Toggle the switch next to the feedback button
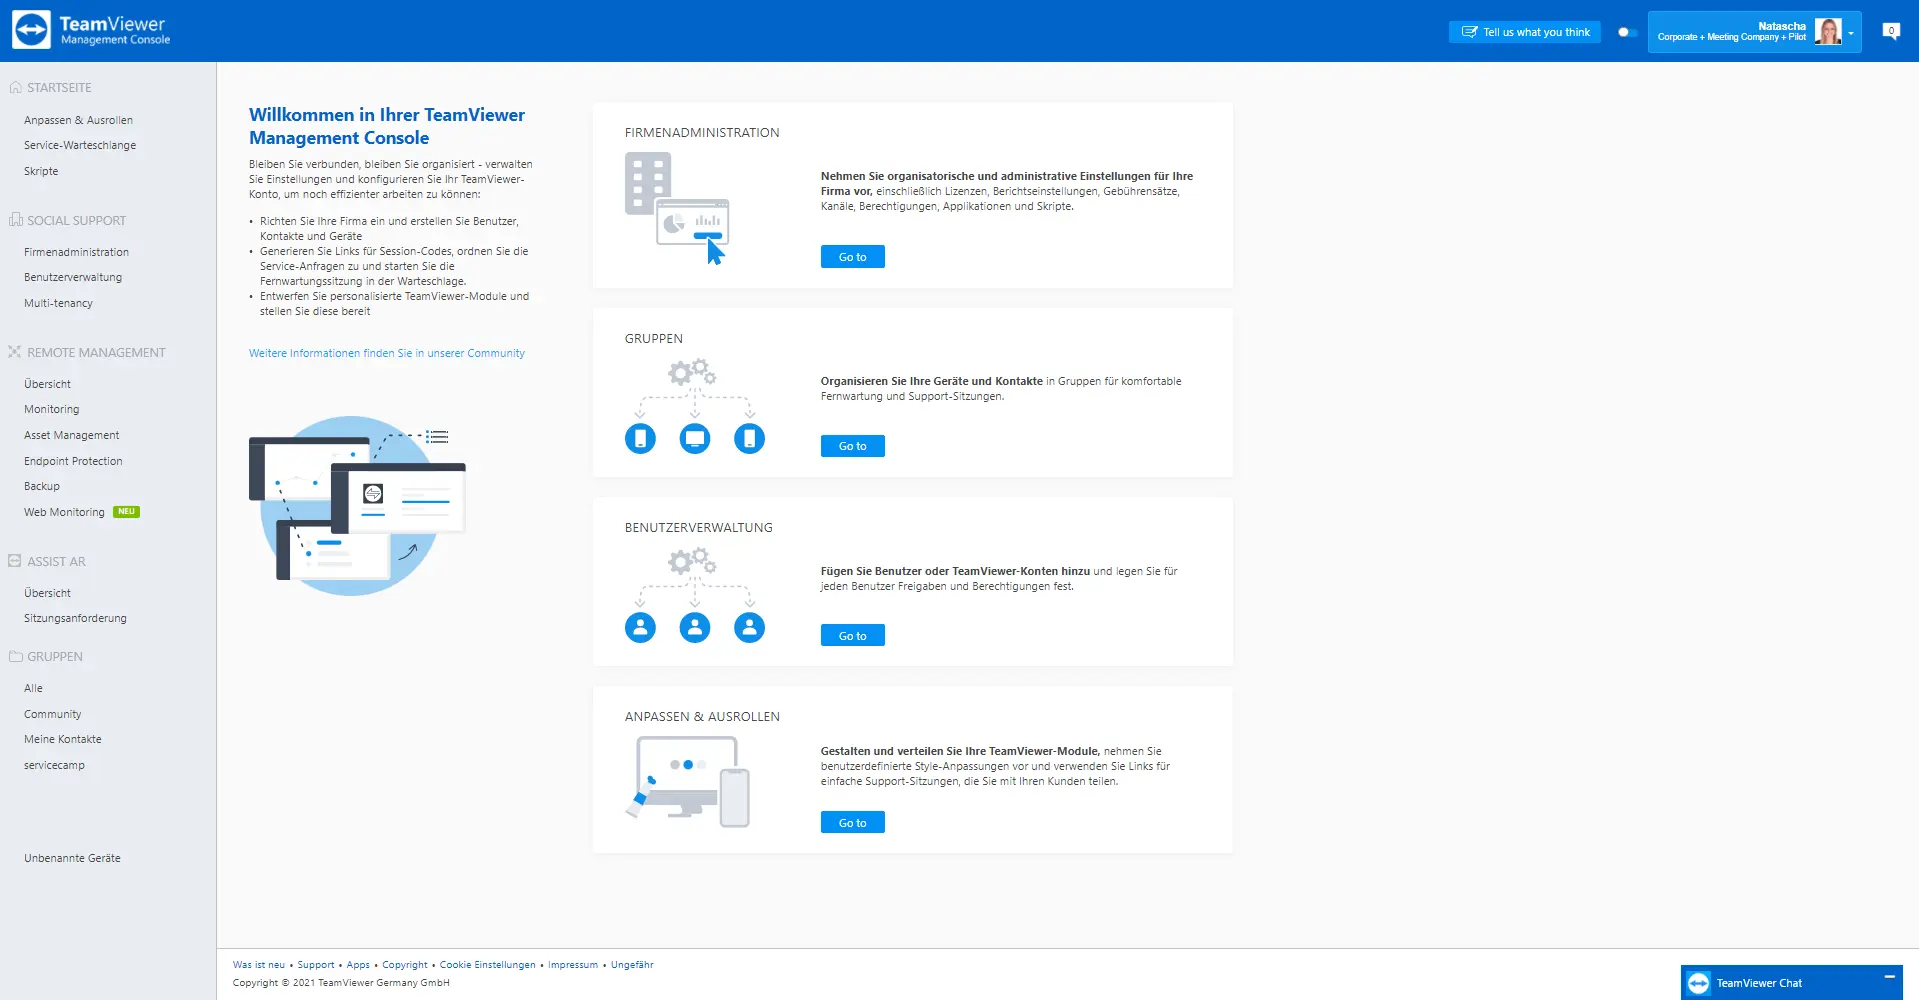 point(1626,32)
